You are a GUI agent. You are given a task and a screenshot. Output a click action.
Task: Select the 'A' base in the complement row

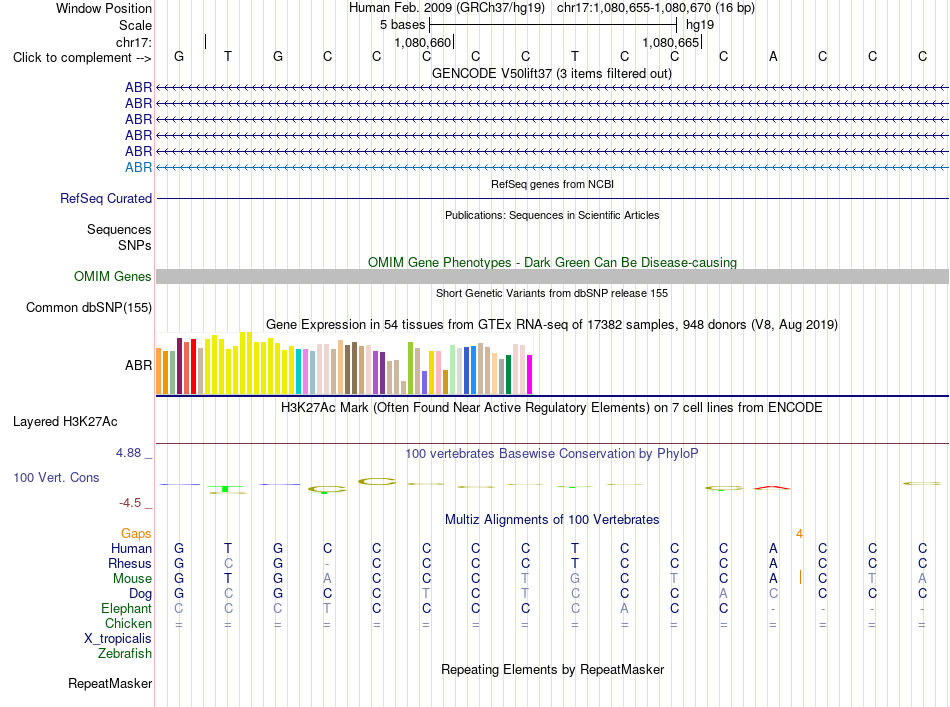[773, 56]
